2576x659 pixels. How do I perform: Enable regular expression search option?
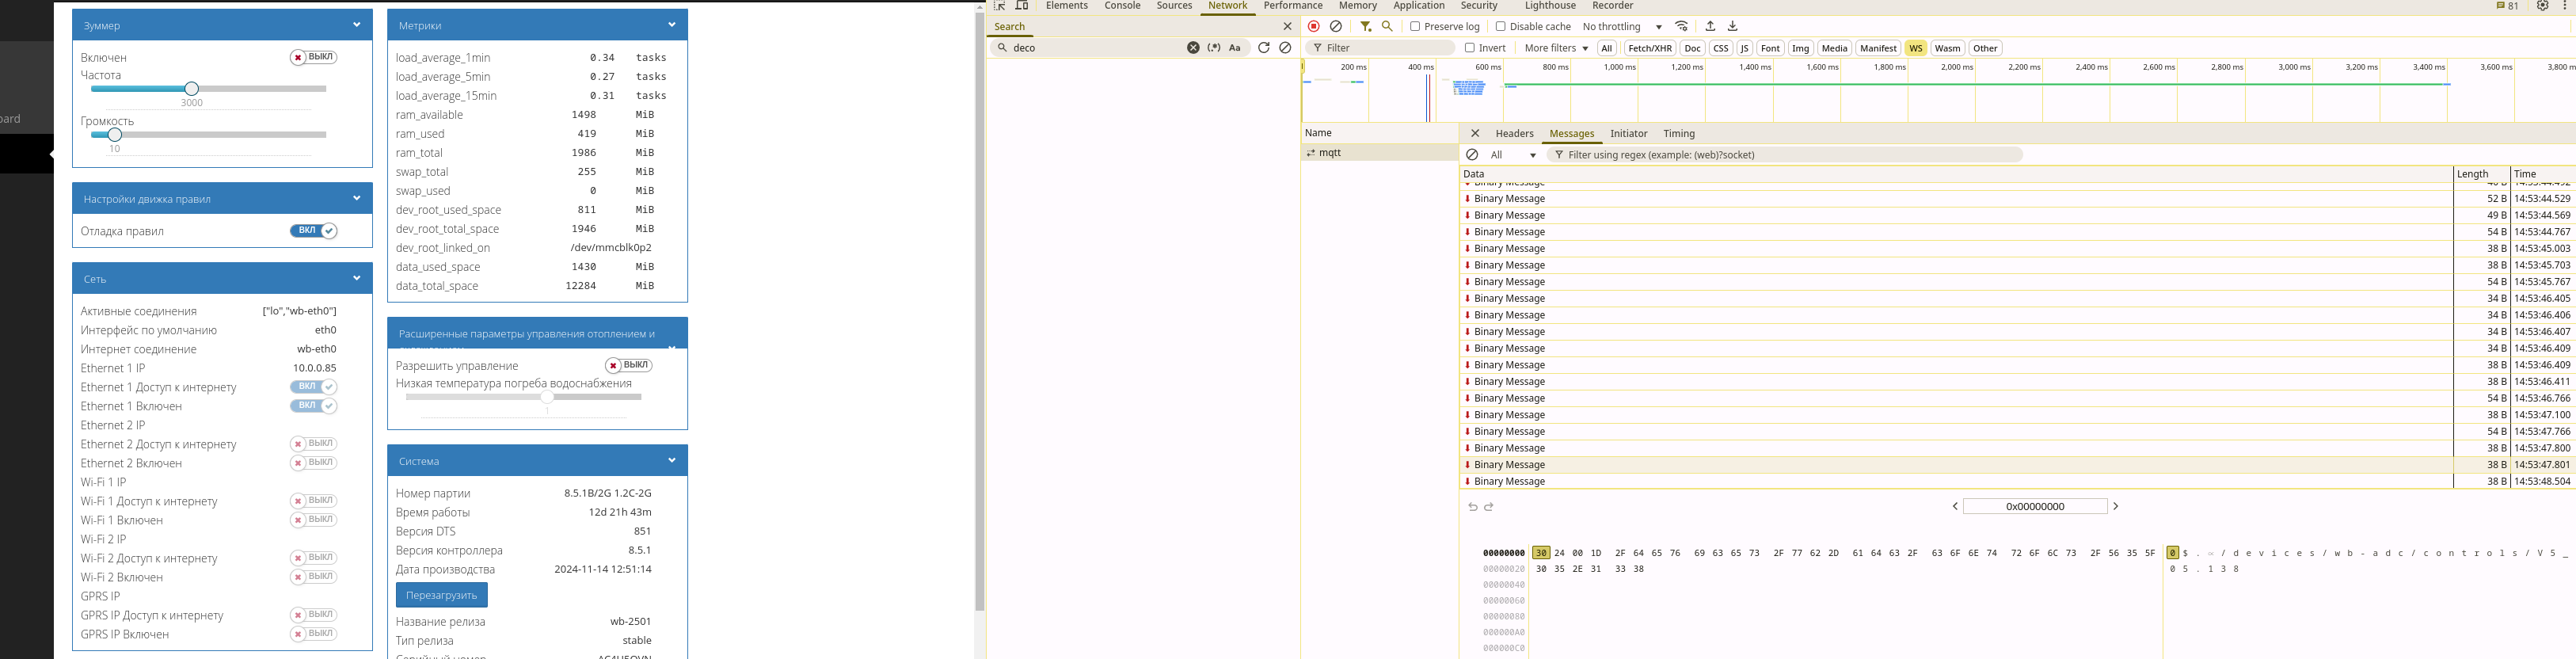pos(1214,48)
